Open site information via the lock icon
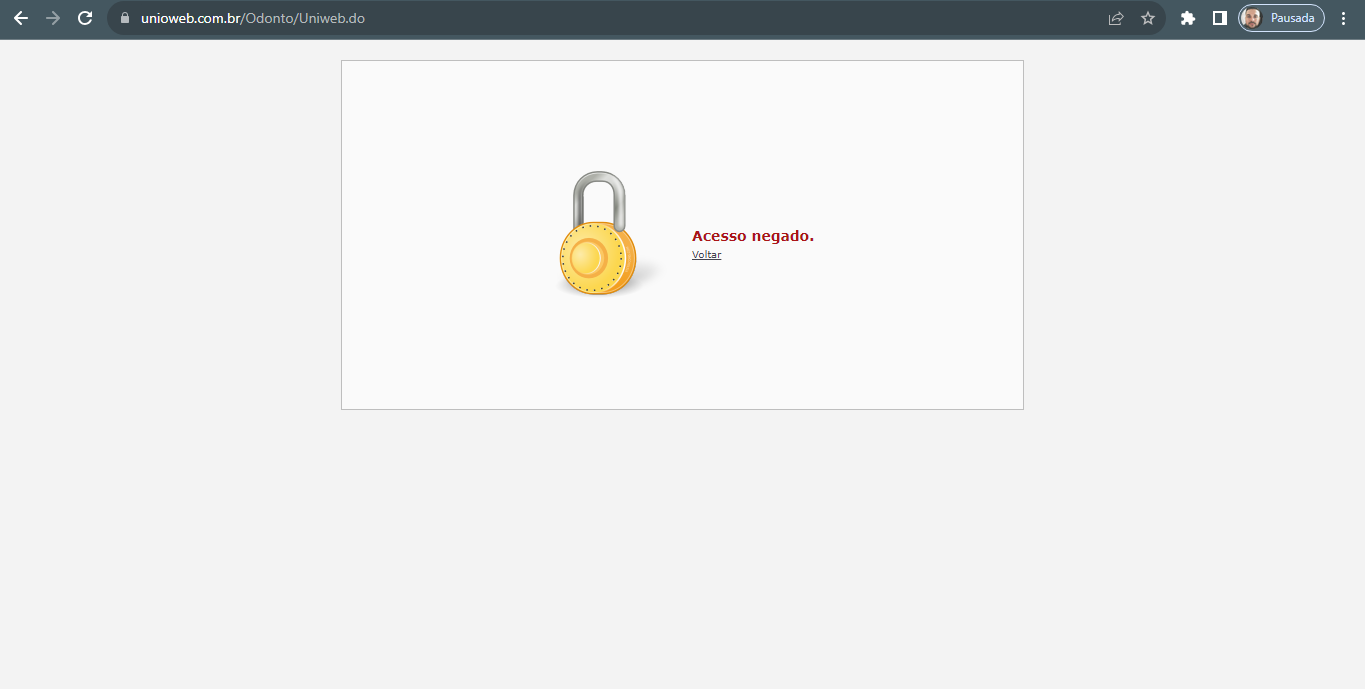 coord(125,18)
